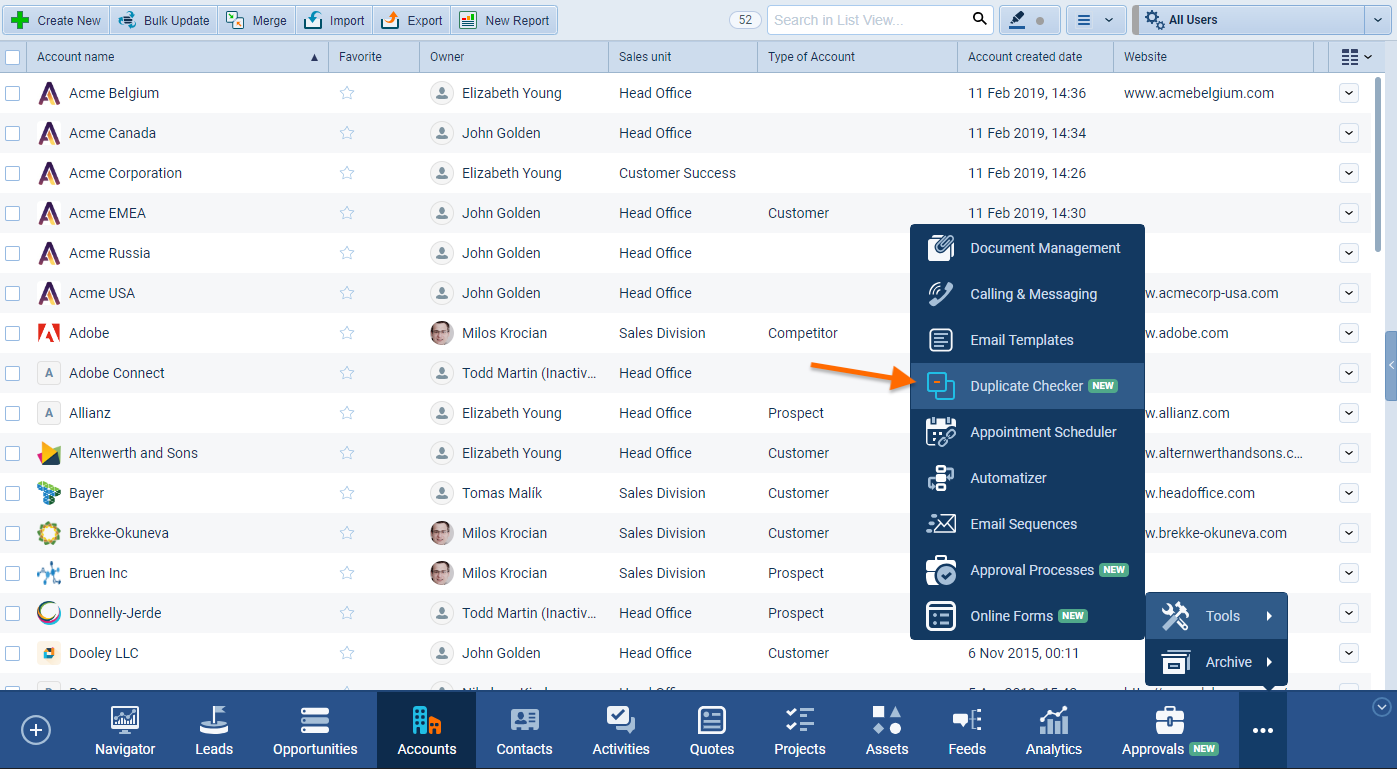Favorite Acme Belgium with its star
This screenshot has width=1397, height=769.
click(346, 93)
